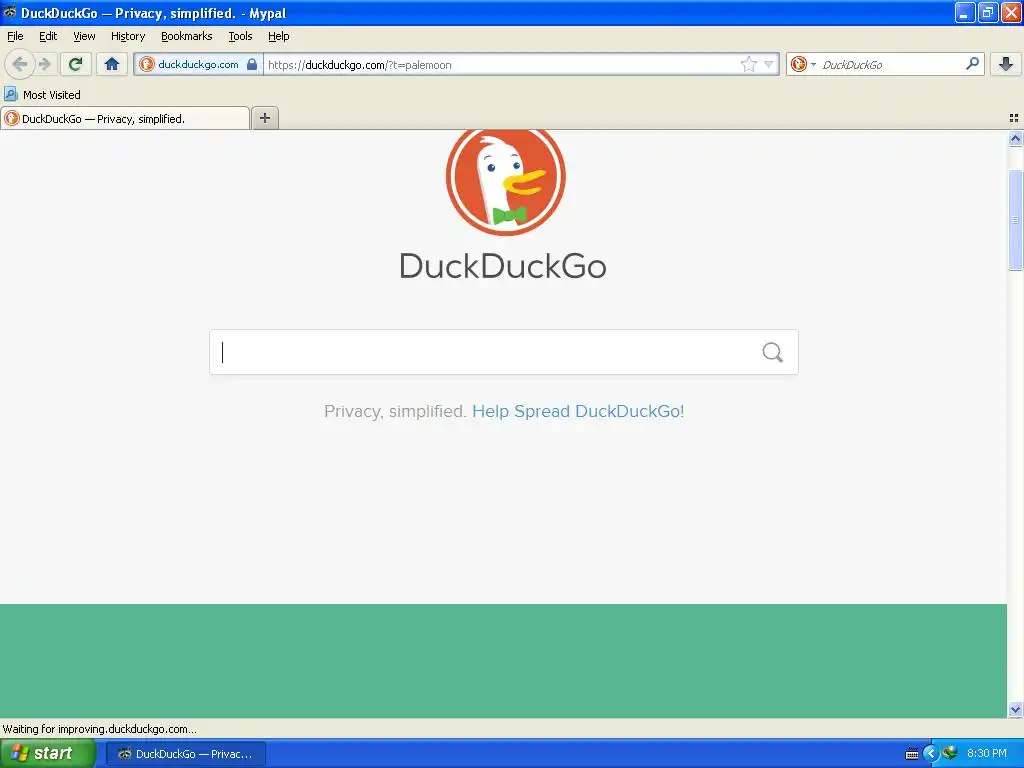Open the Windows Start menu

(47, 753)
